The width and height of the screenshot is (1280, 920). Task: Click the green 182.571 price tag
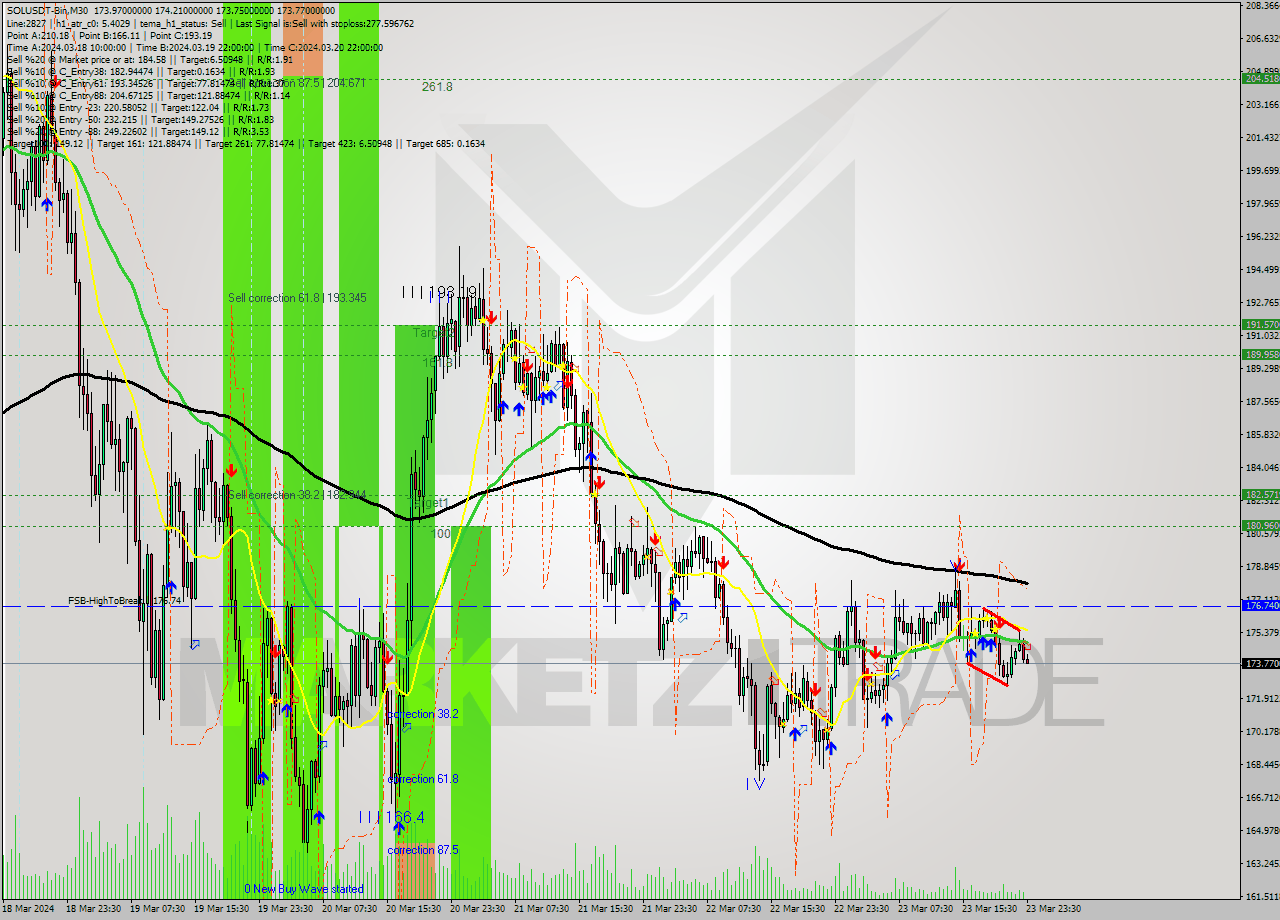pos(1261,495)
